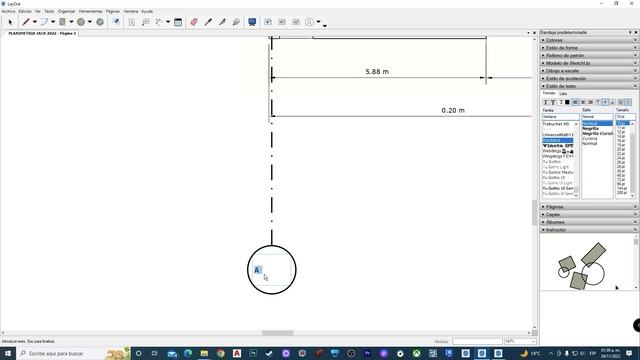This screenshot has width=640, height=360.
Task: Select the arrow Select tool
Action: click(10, 22)
